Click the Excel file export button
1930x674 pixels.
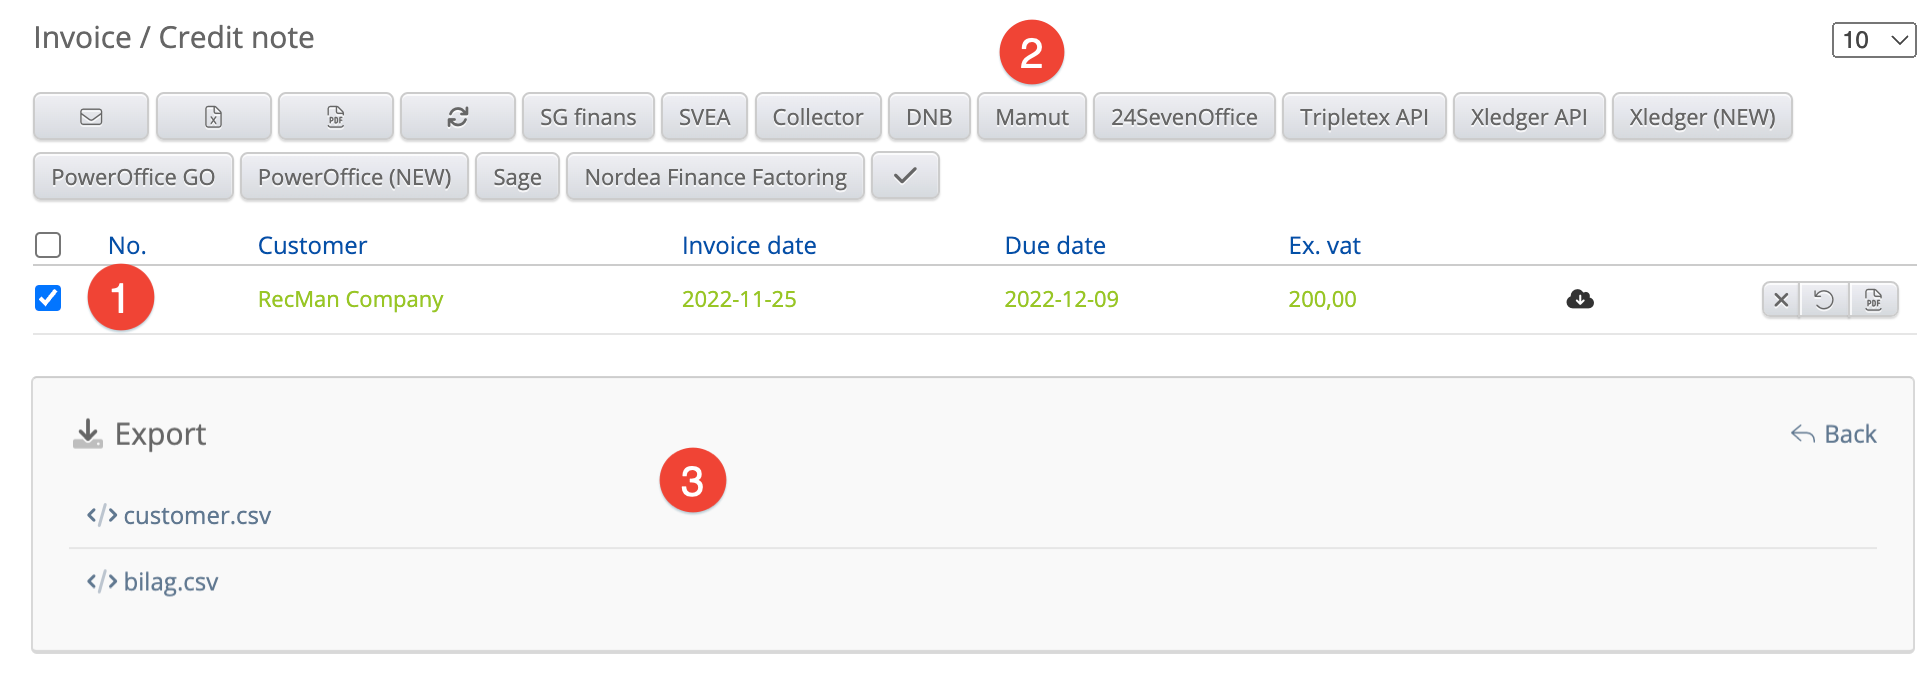click(214, 117)
